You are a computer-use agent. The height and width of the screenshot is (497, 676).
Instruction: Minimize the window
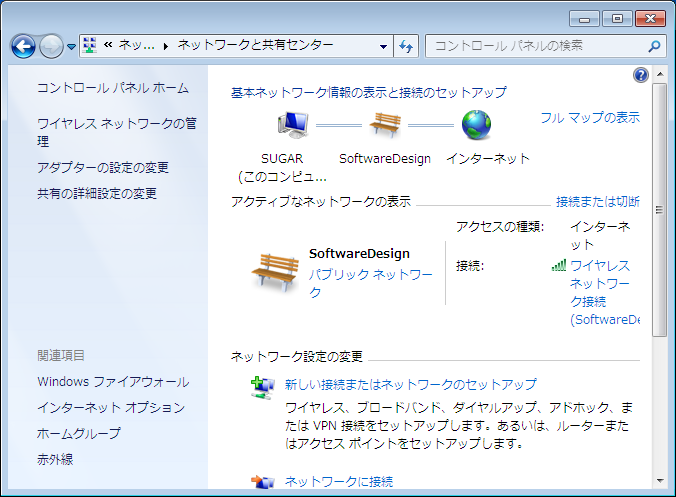(584, 19)
